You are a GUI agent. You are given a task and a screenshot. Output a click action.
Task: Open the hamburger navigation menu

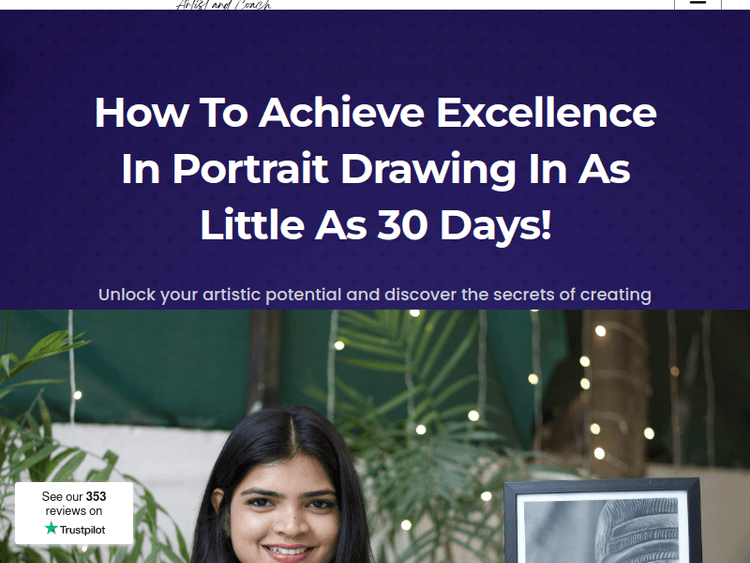697,4
